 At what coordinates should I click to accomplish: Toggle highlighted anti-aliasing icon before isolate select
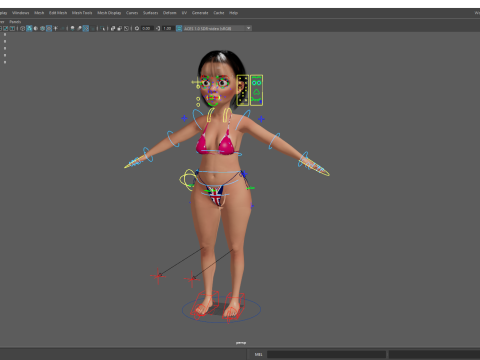(x=86, y=28)
